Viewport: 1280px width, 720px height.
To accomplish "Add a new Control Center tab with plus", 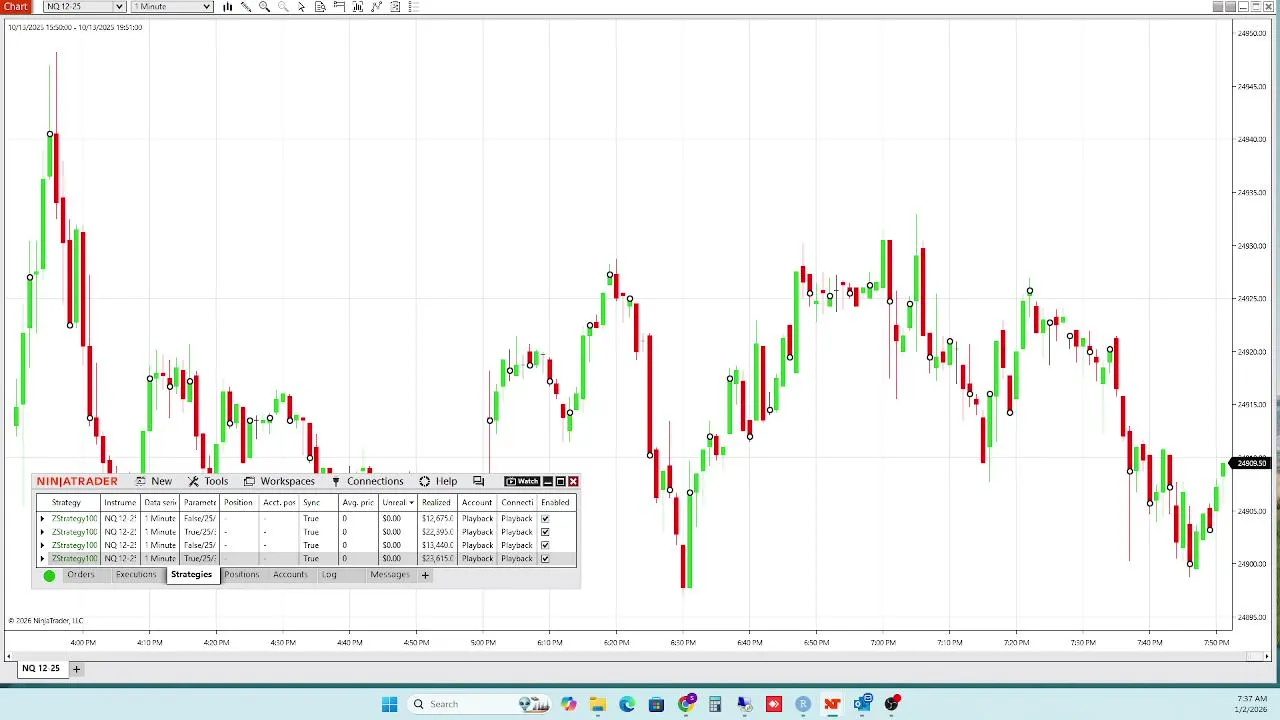I will tap(425, 575).
